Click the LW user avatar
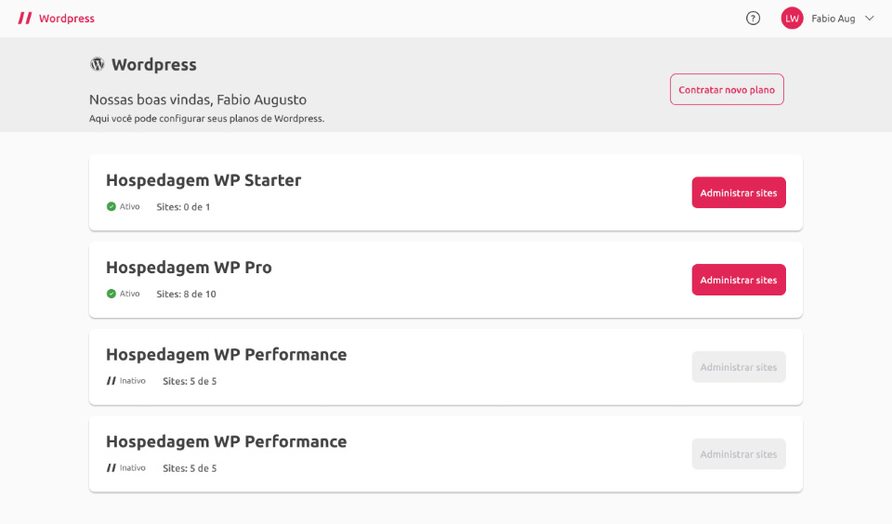This screenshot has width=892, height=524. point(791,18)
